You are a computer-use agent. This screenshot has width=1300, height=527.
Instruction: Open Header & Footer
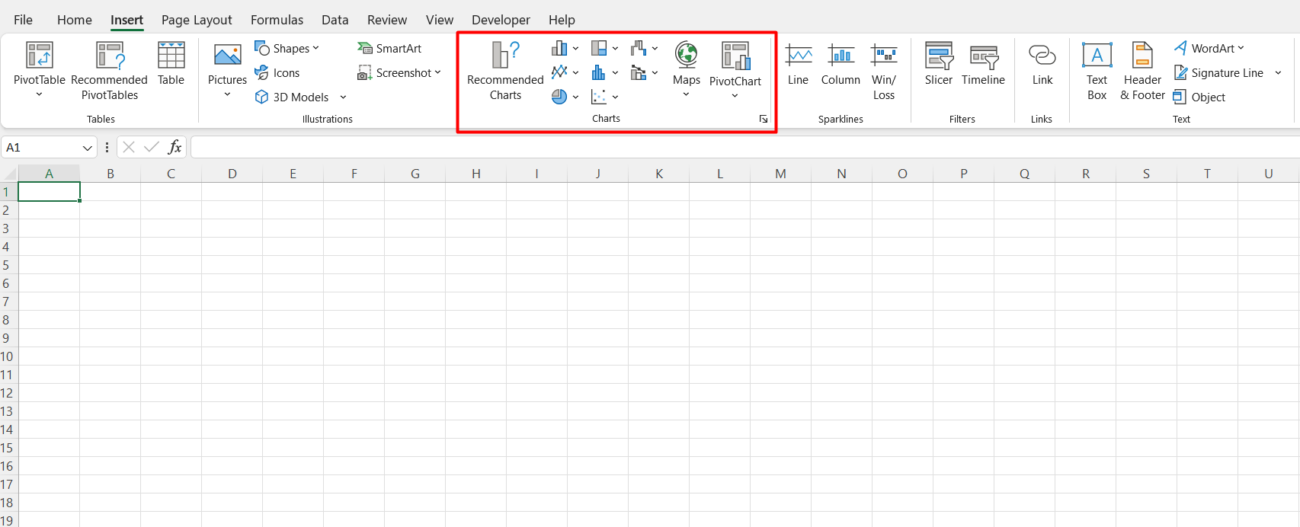(1143, 71)
